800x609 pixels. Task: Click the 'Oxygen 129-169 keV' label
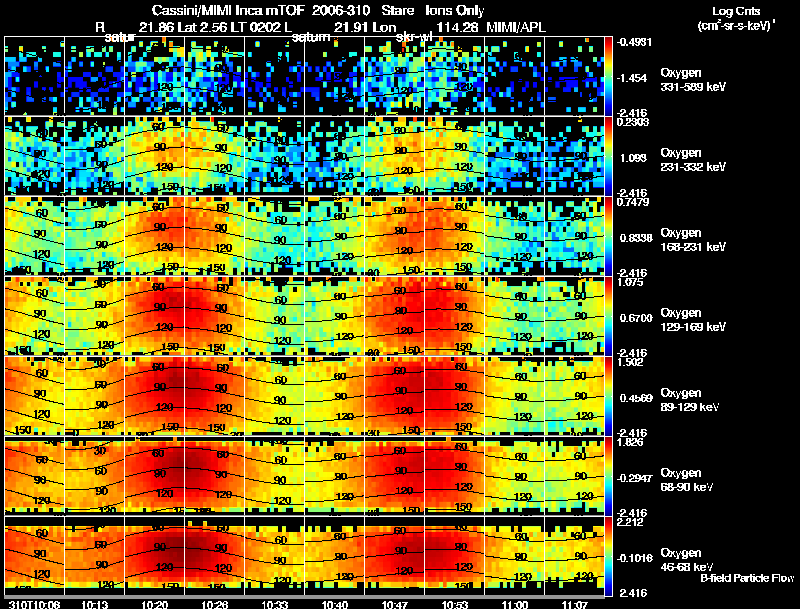tap(693, 320)
